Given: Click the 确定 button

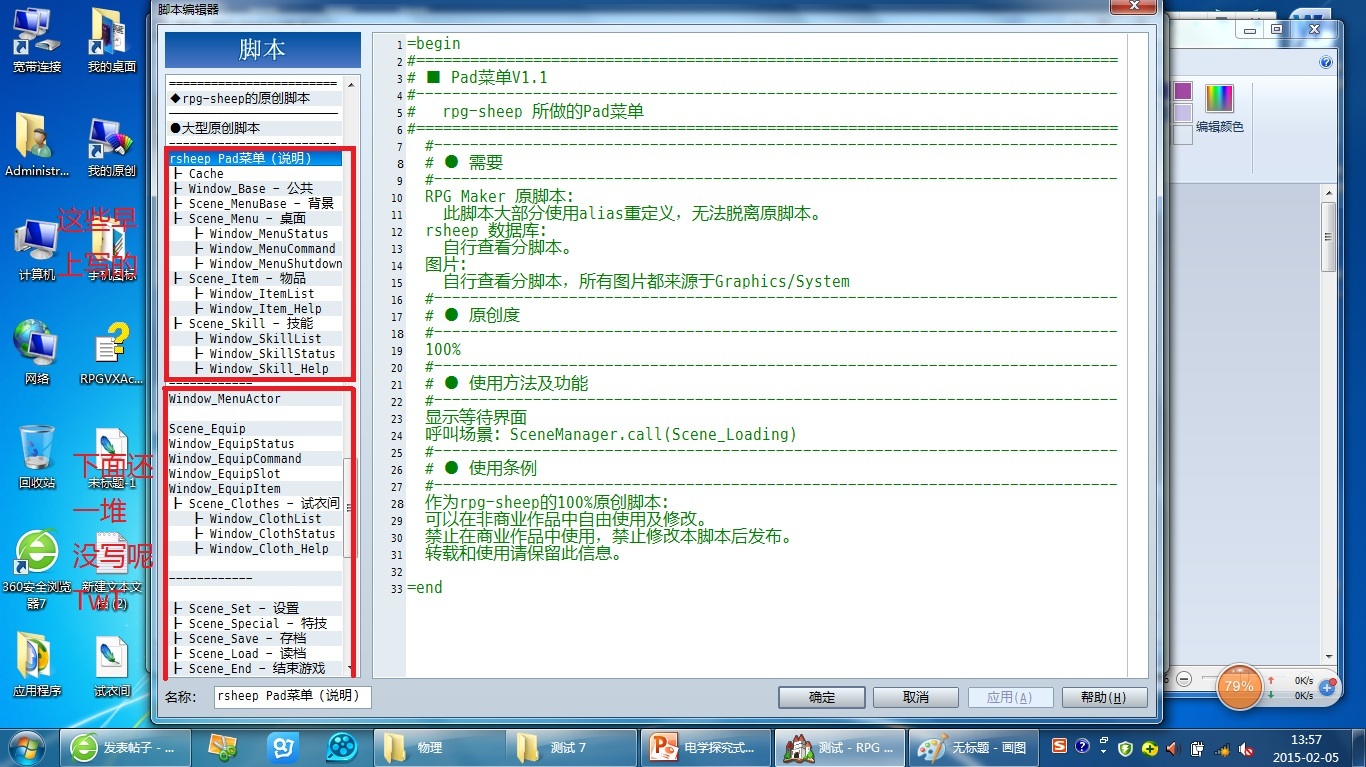Looking at the screenshot, I should click(821, 697).
